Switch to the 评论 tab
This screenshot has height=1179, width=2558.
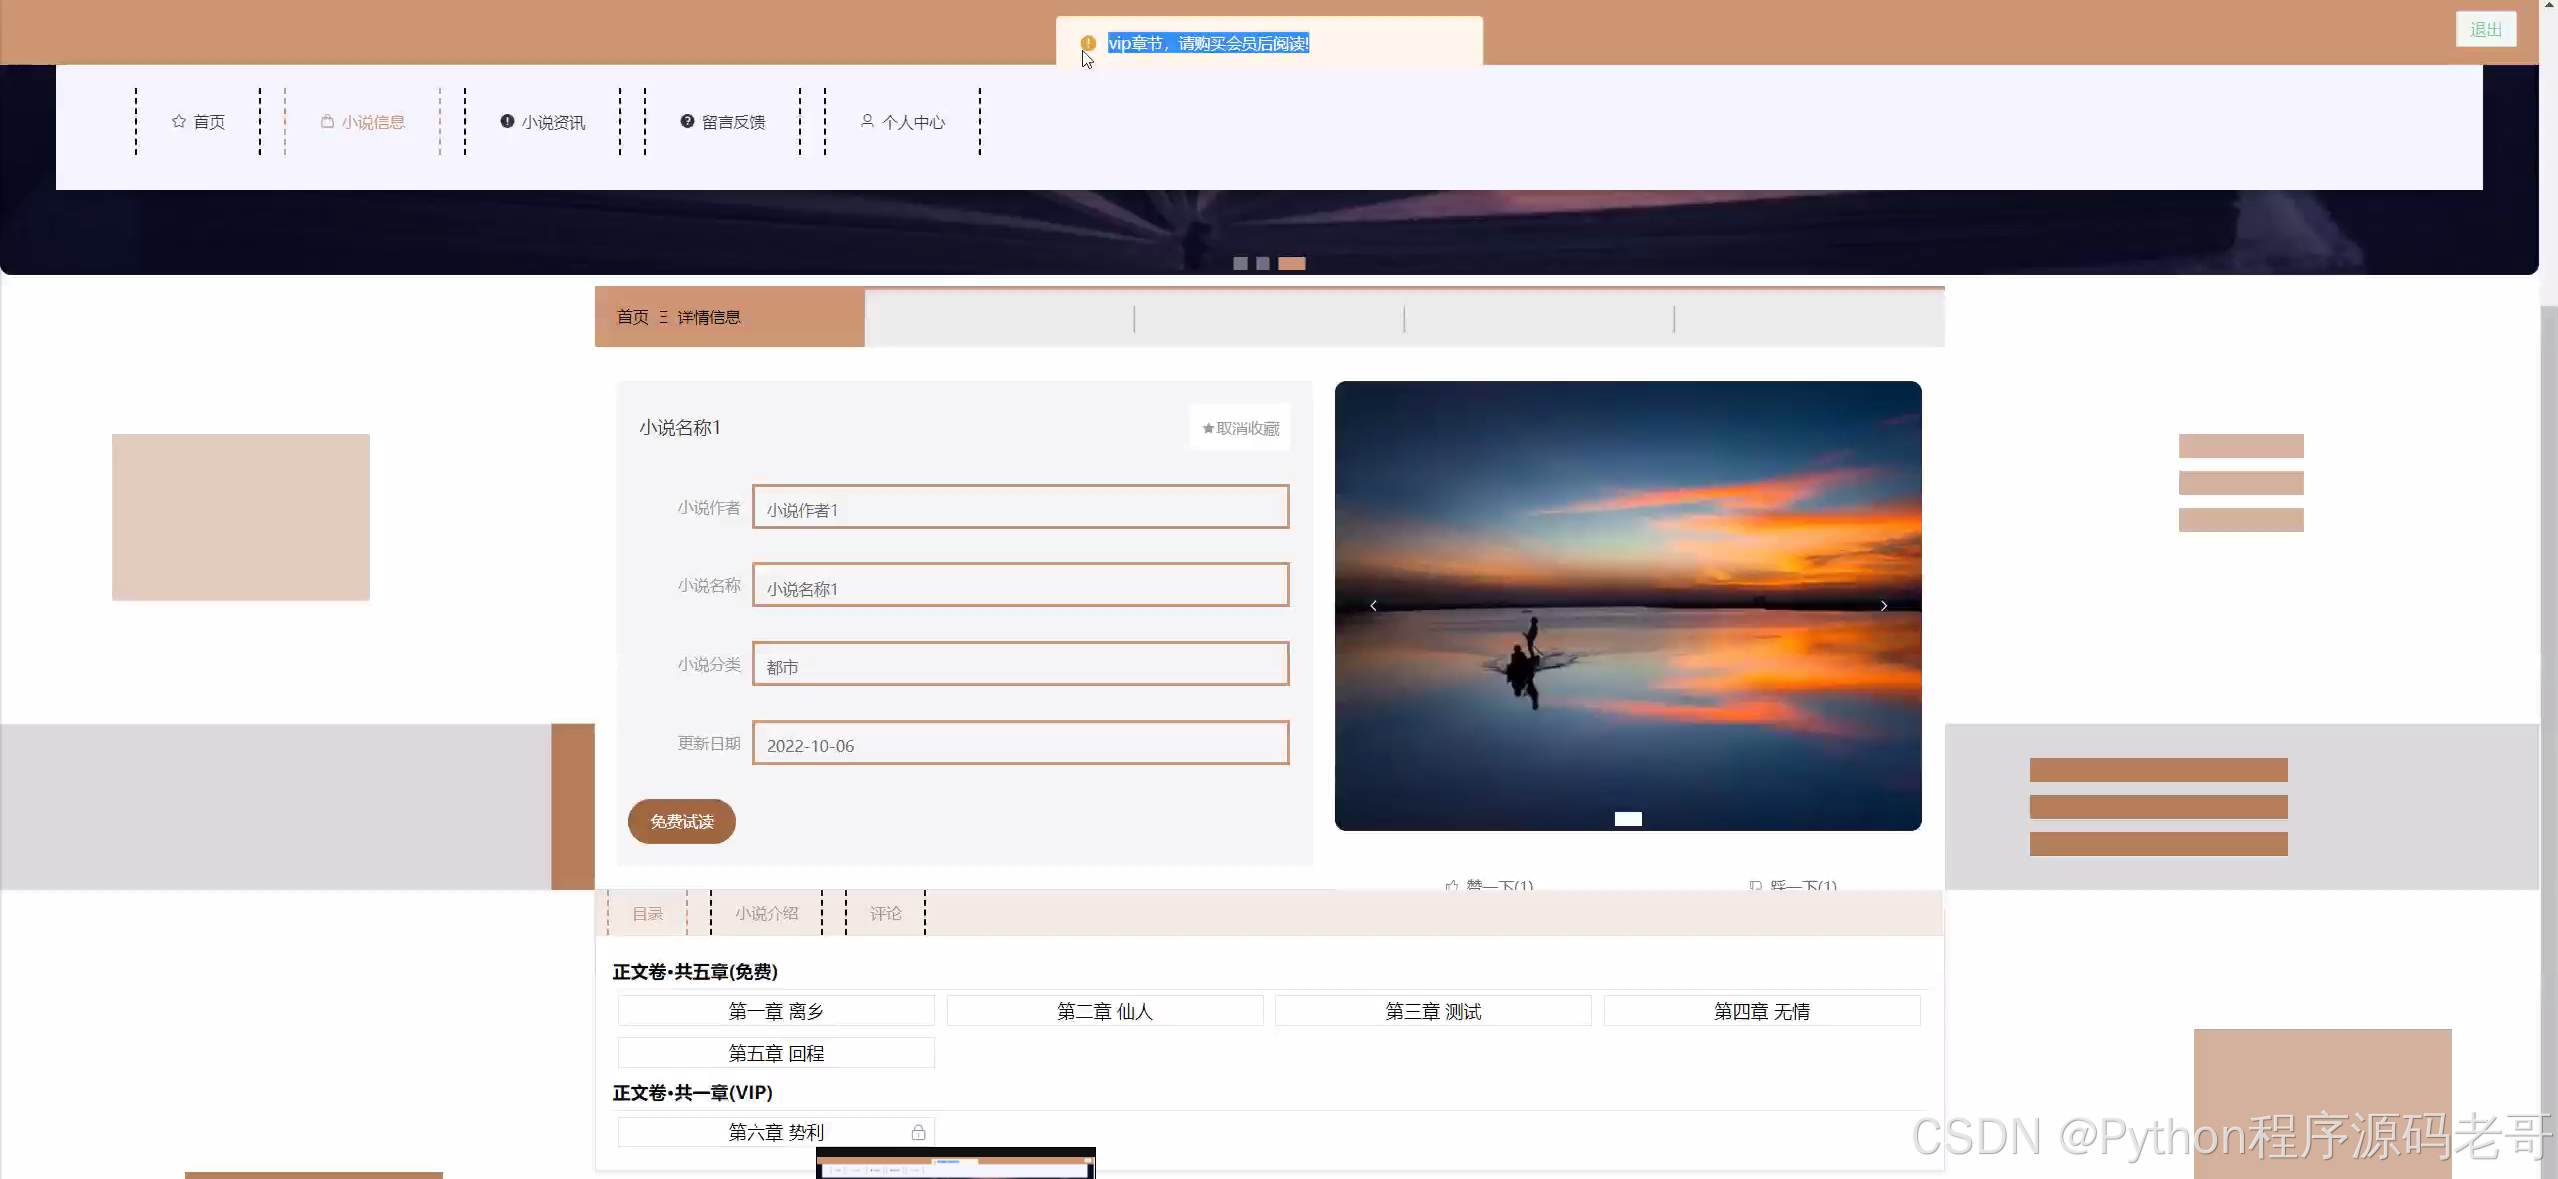tap(885, 913)
